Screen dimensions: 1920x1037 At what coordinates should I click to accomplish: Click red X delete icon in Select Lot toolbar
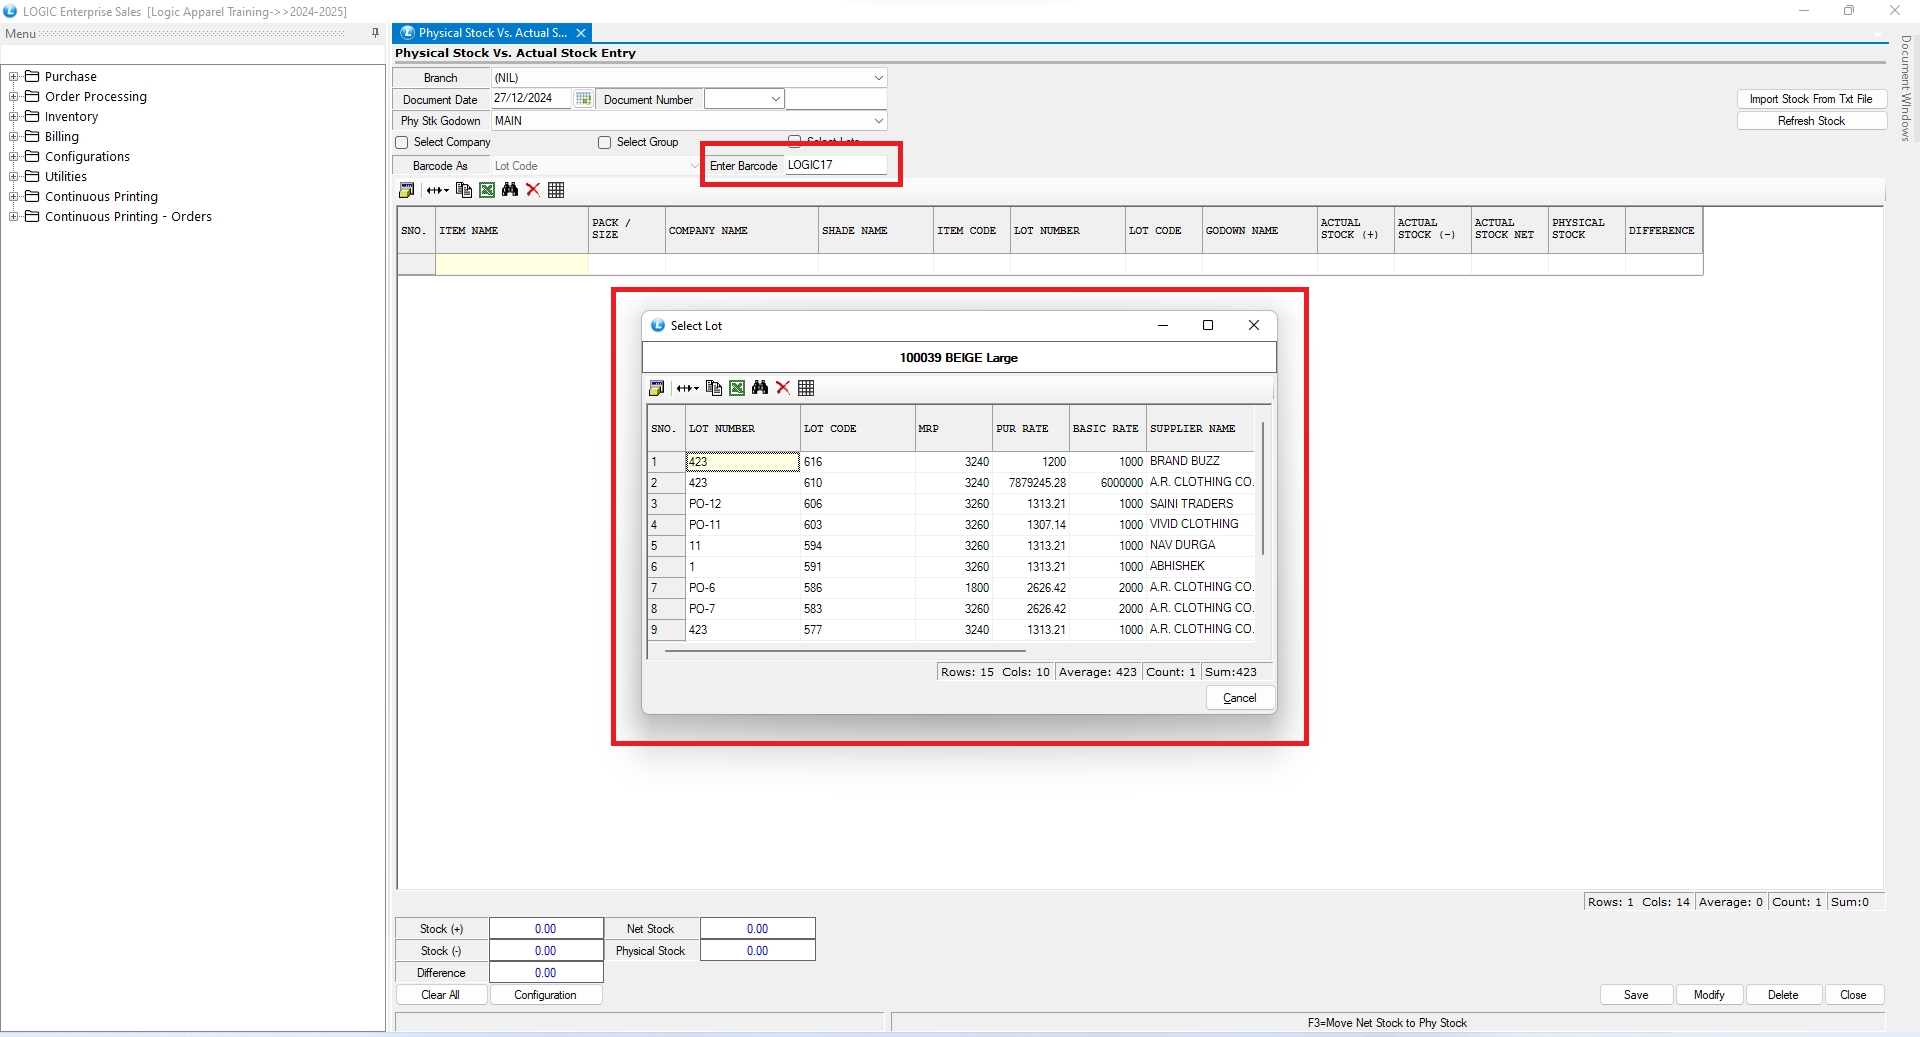783,388
